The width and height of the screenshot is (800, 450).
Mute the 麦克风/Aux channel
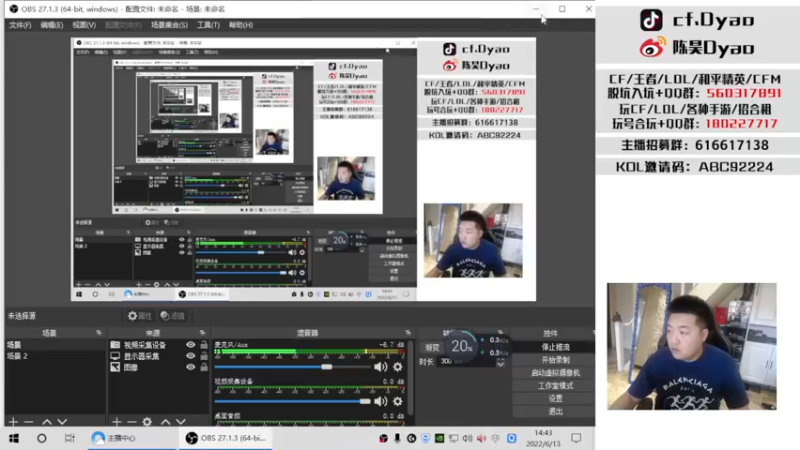(x=380, y=367)
